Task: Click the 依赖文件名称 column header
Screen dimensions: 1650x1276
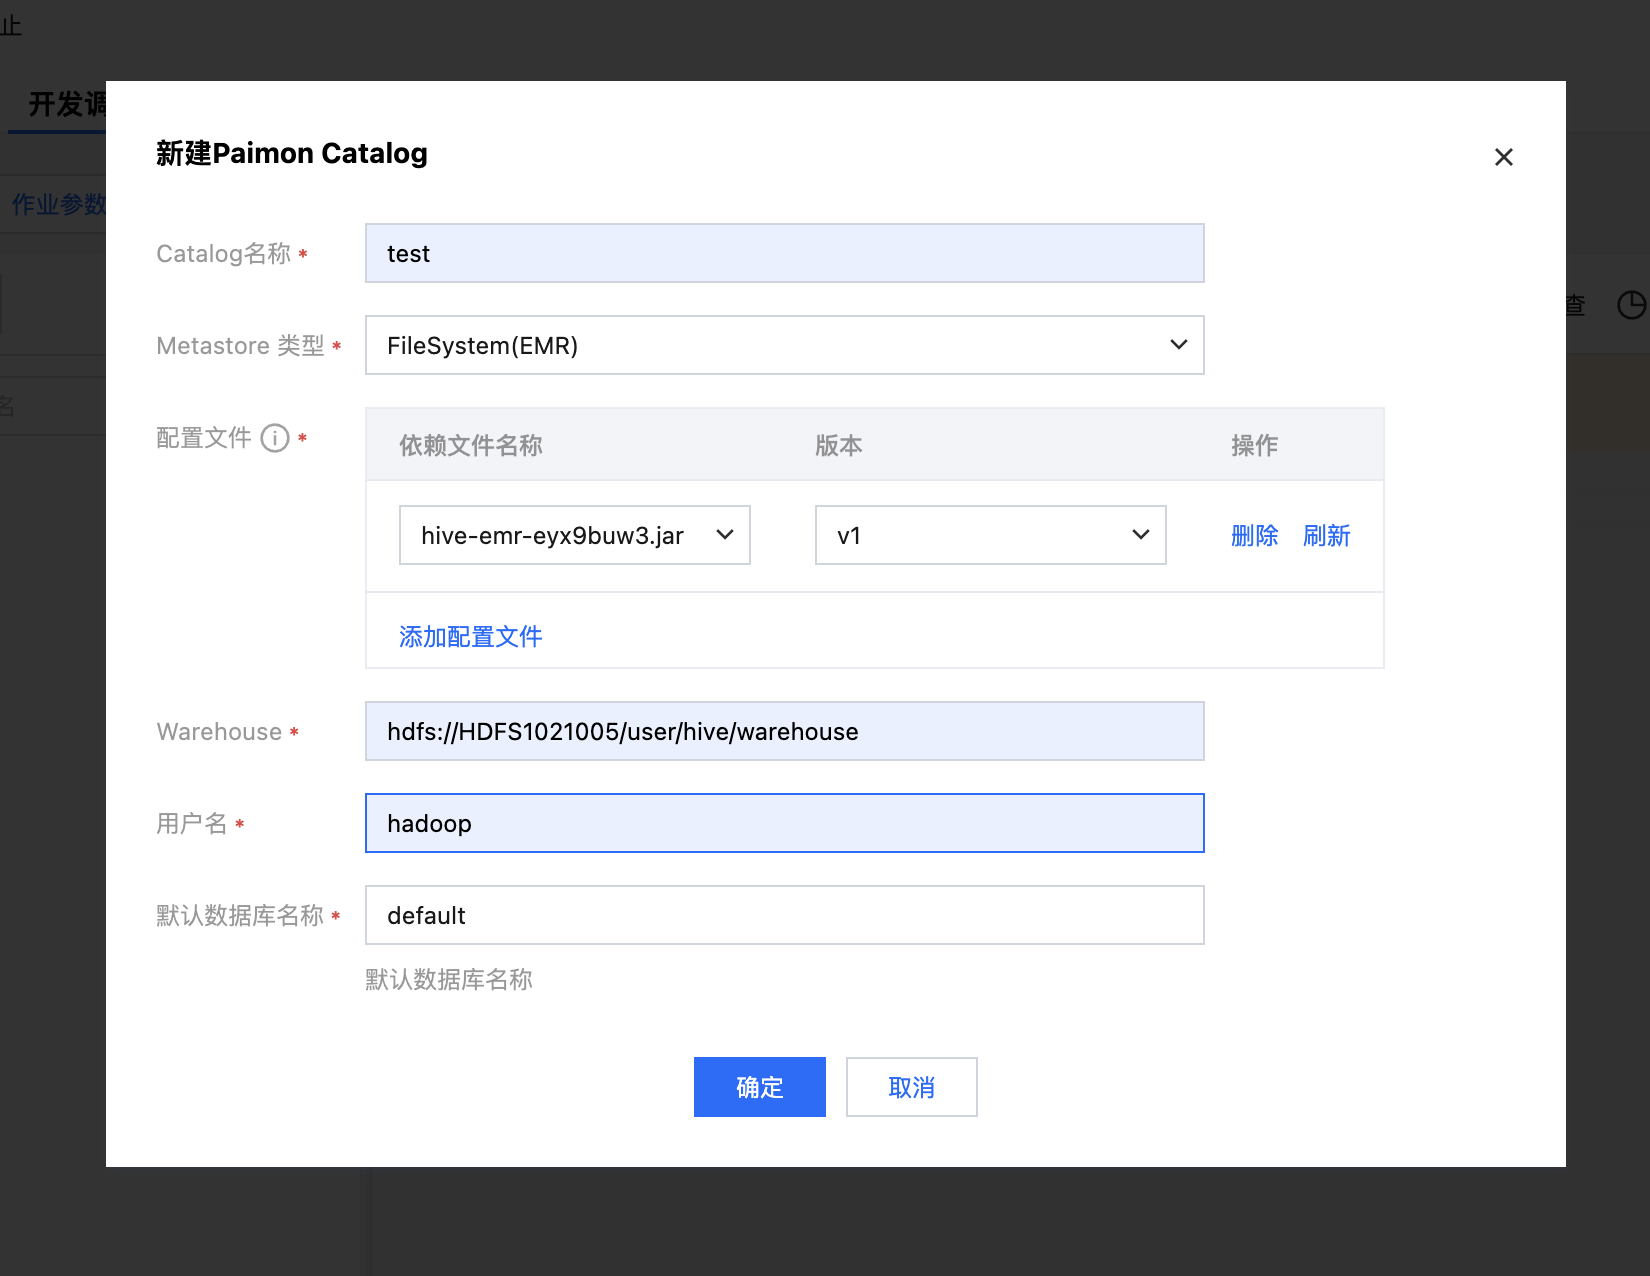Action: (470, 445)
